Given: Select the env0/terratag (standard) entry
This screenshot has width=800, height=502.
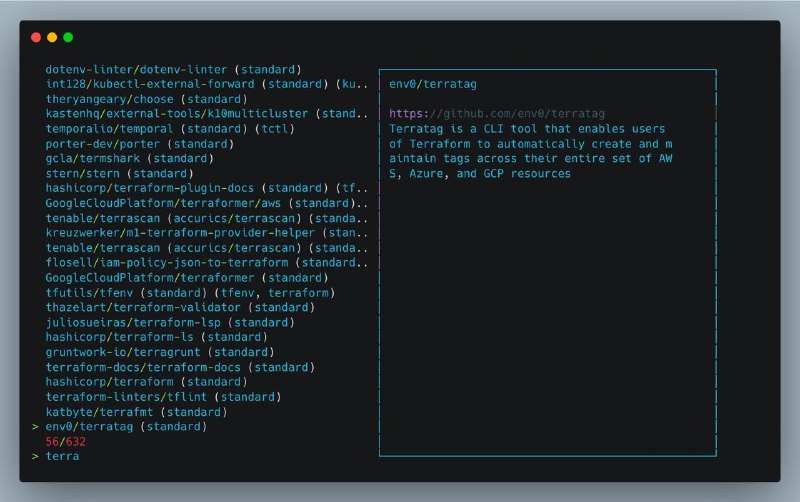Looking at the screenshot, I should 126,426.
